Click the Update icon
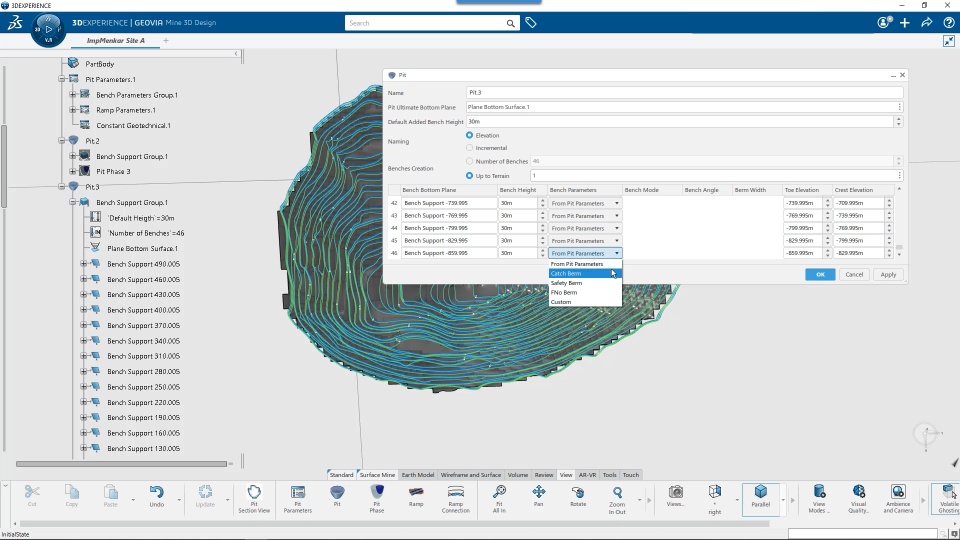960x540 pixels. click(x=205, y=496)
